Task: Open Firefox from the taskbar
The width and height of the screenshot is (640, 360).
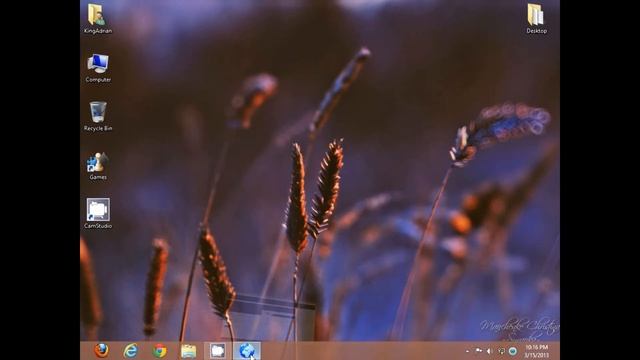Action: (101, 351)
